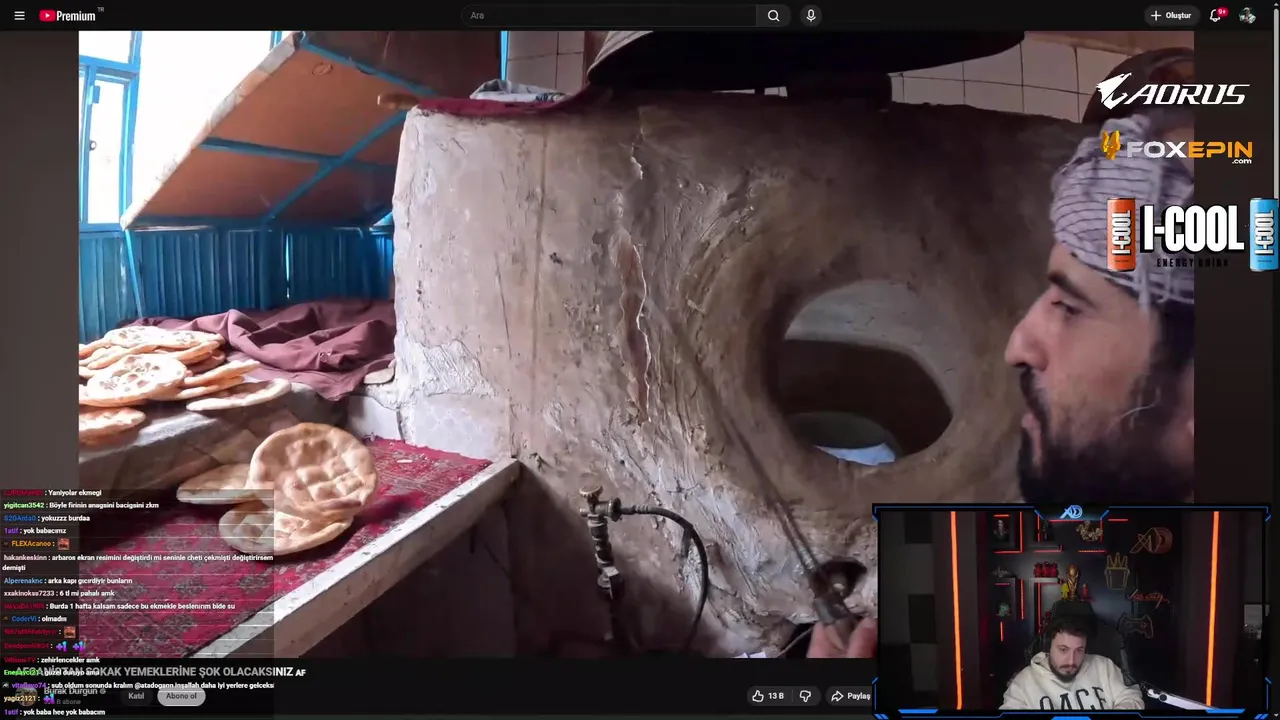Subscribe with the Abone ol button
Viewport: 1280px width, 720px height.
click(181, 696)
